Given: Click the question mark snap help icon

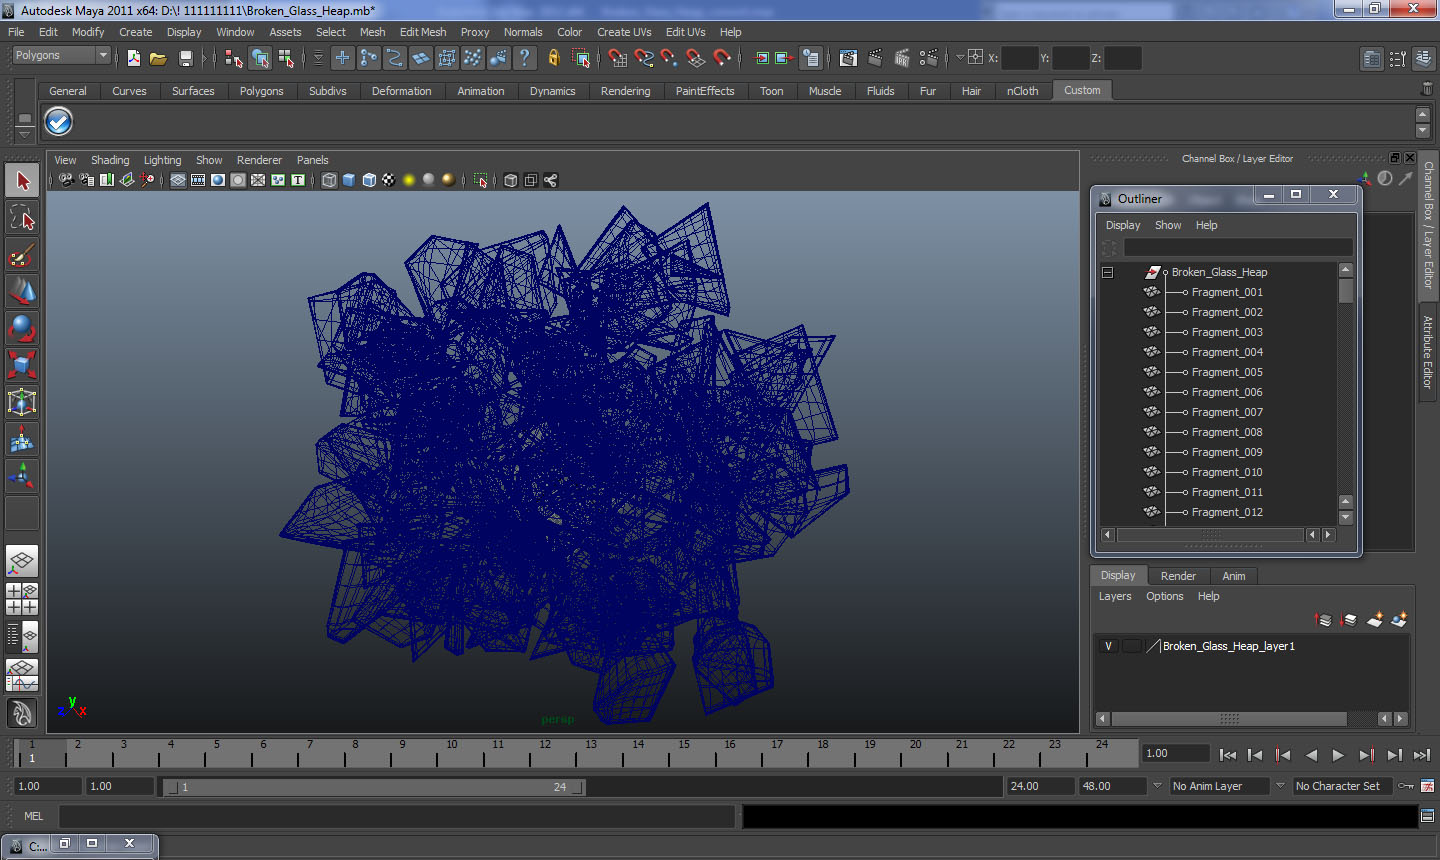Looking at the screenshot, I should 524,58.
